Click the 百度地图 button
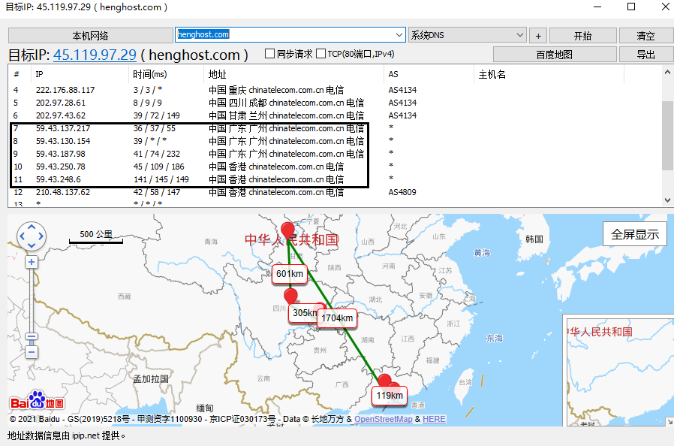Viewport: 674px width, 448px height. (x=555, y=55)
